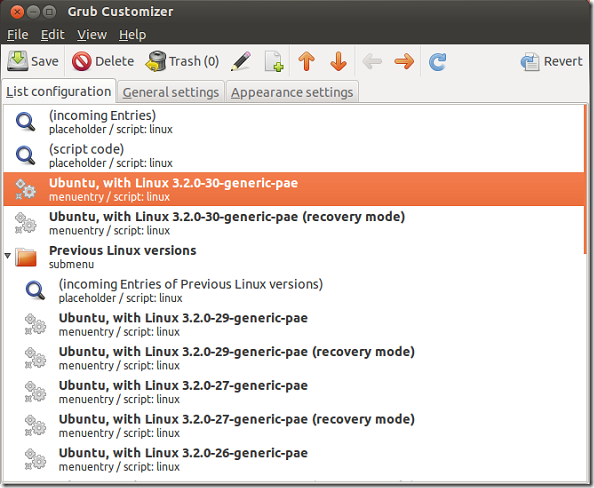Viewport: 594px width, 488px height.
Task: Open the File menu
Action: (17, 35)
